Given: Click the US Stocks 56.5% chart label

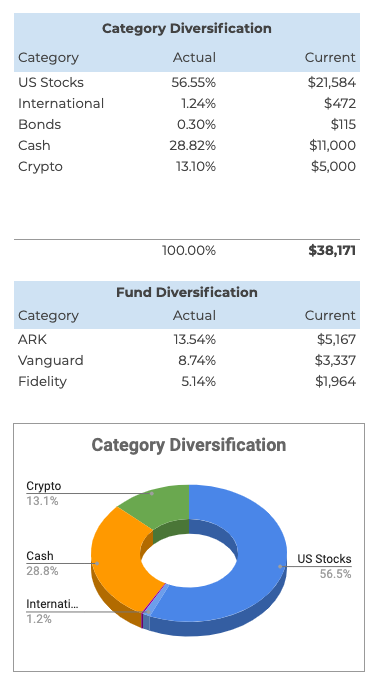Looking at the screenshot, I should [324, 566].
